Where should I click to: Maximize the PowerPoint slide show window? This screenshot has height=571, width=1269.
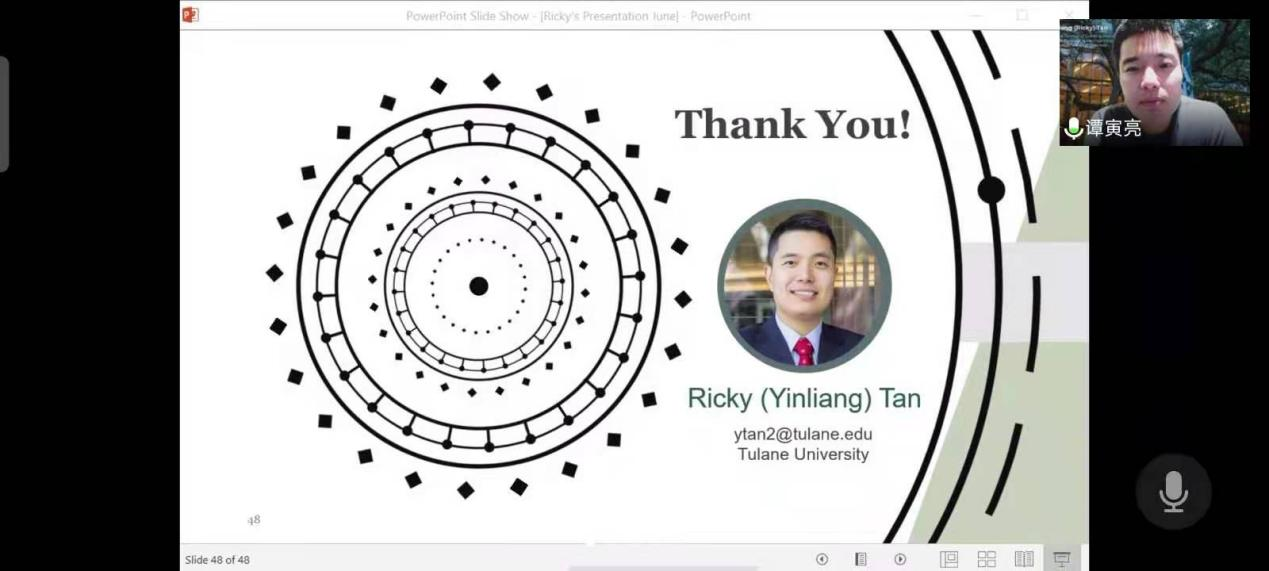pos(1022,15)
